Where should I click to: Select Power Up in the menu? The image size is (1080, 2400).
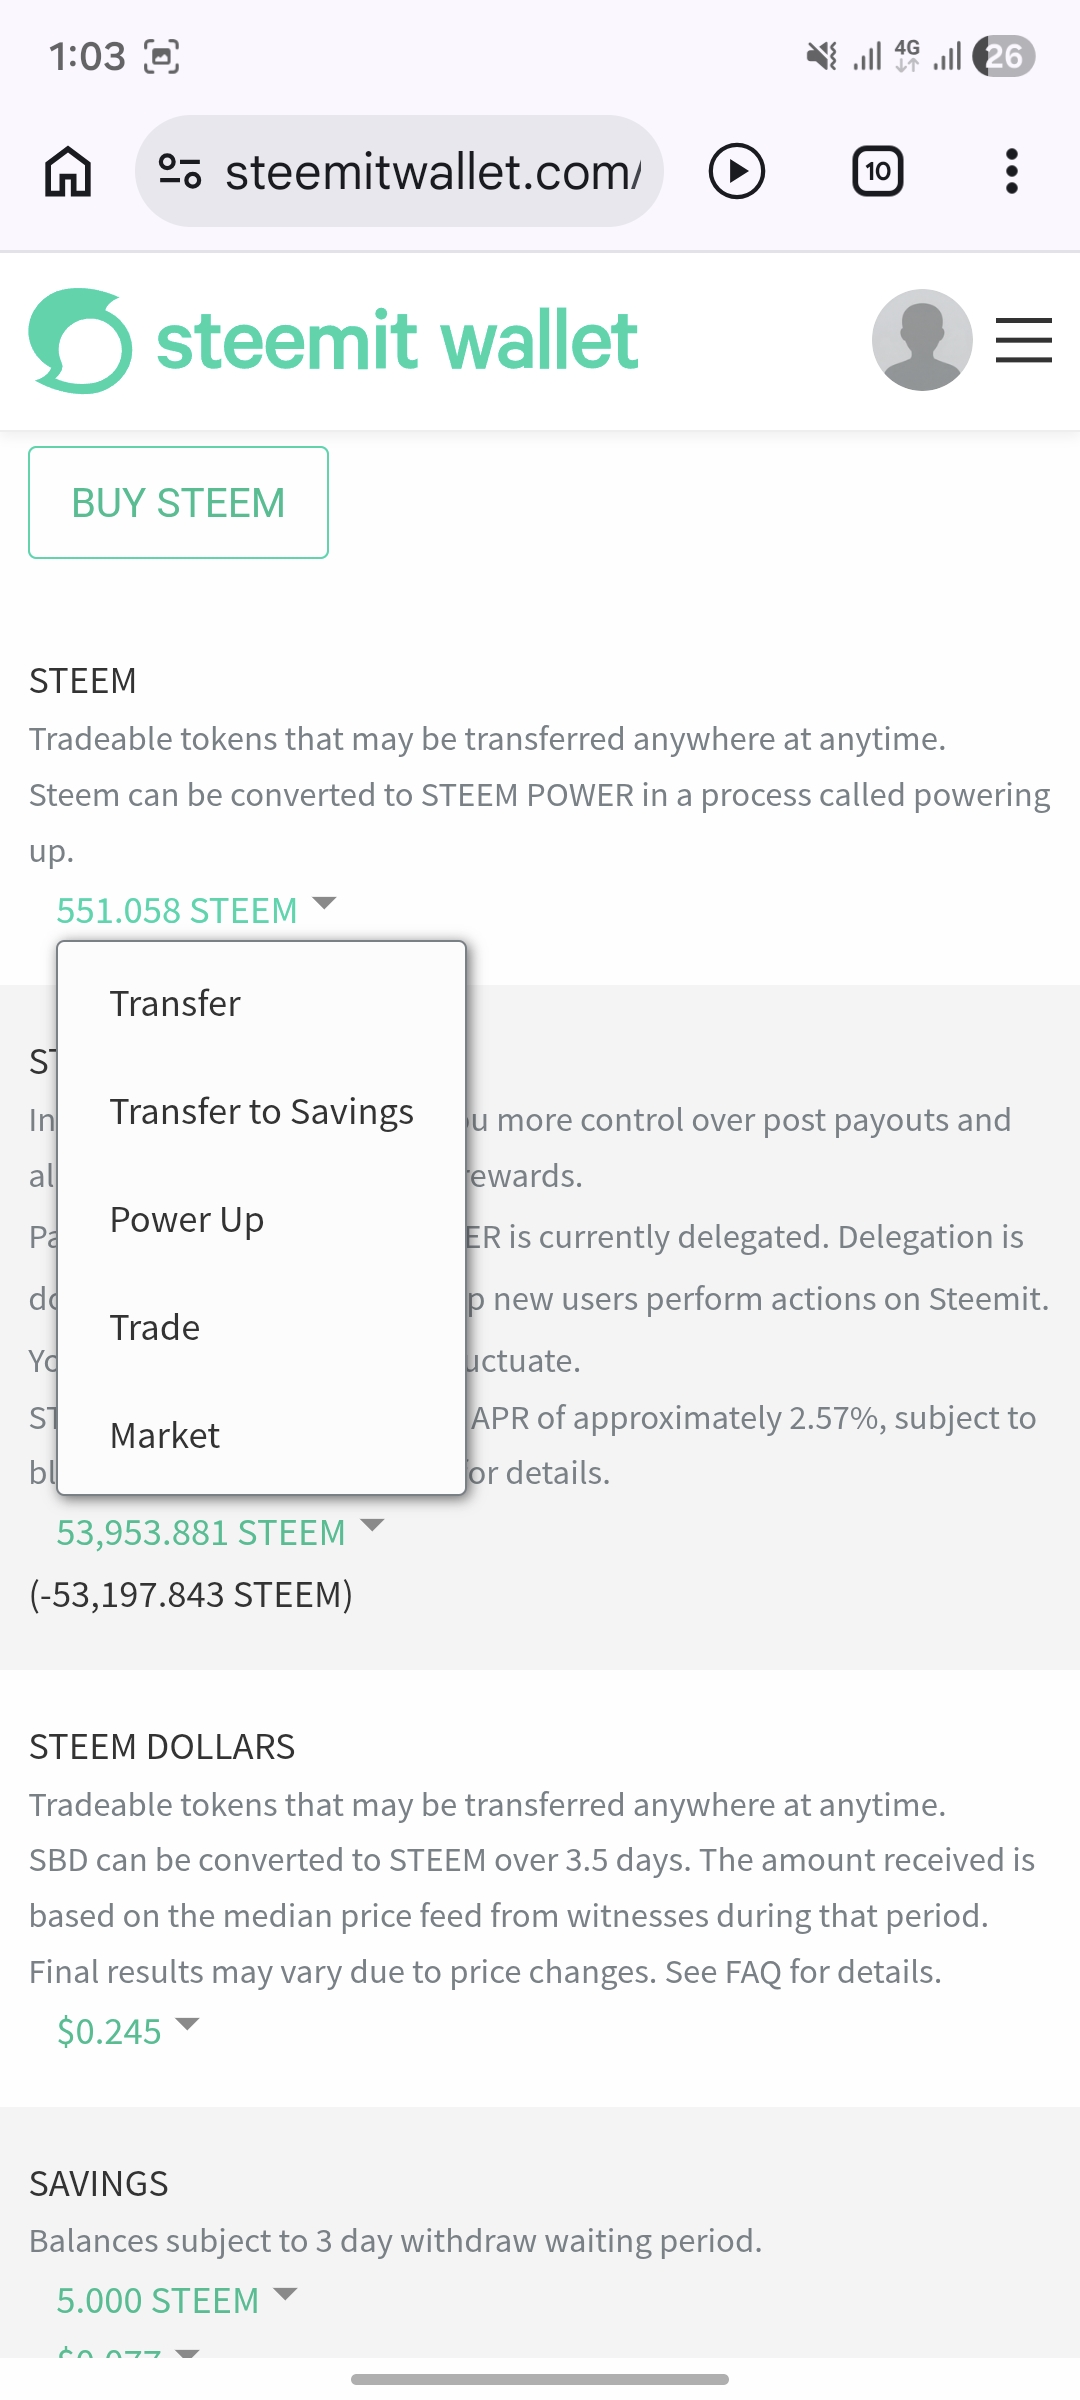(187, 1219)
